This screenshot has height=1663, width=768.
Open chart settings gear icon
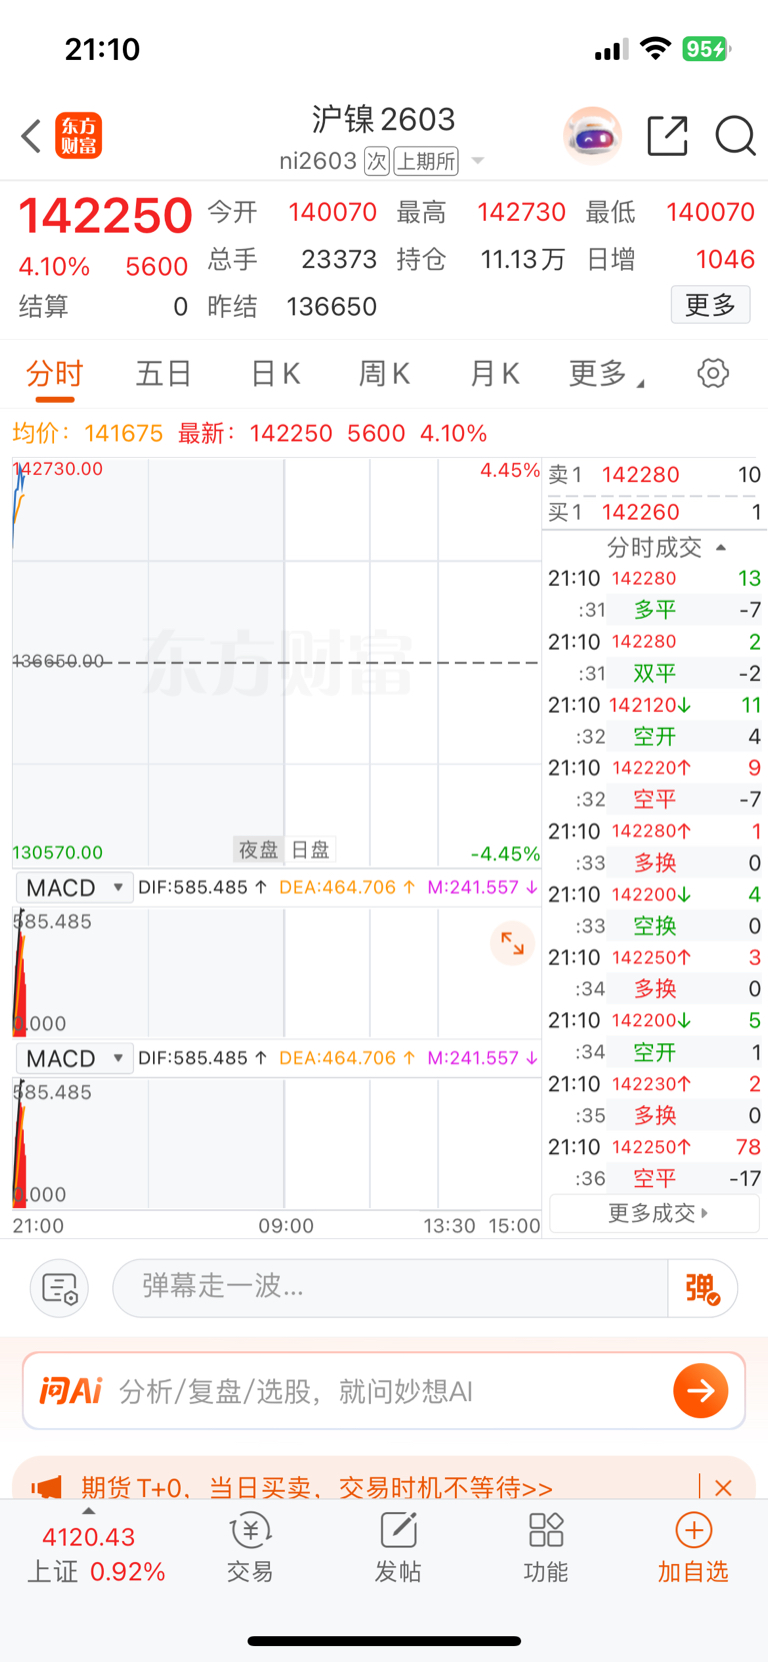[x=712, y=374]
